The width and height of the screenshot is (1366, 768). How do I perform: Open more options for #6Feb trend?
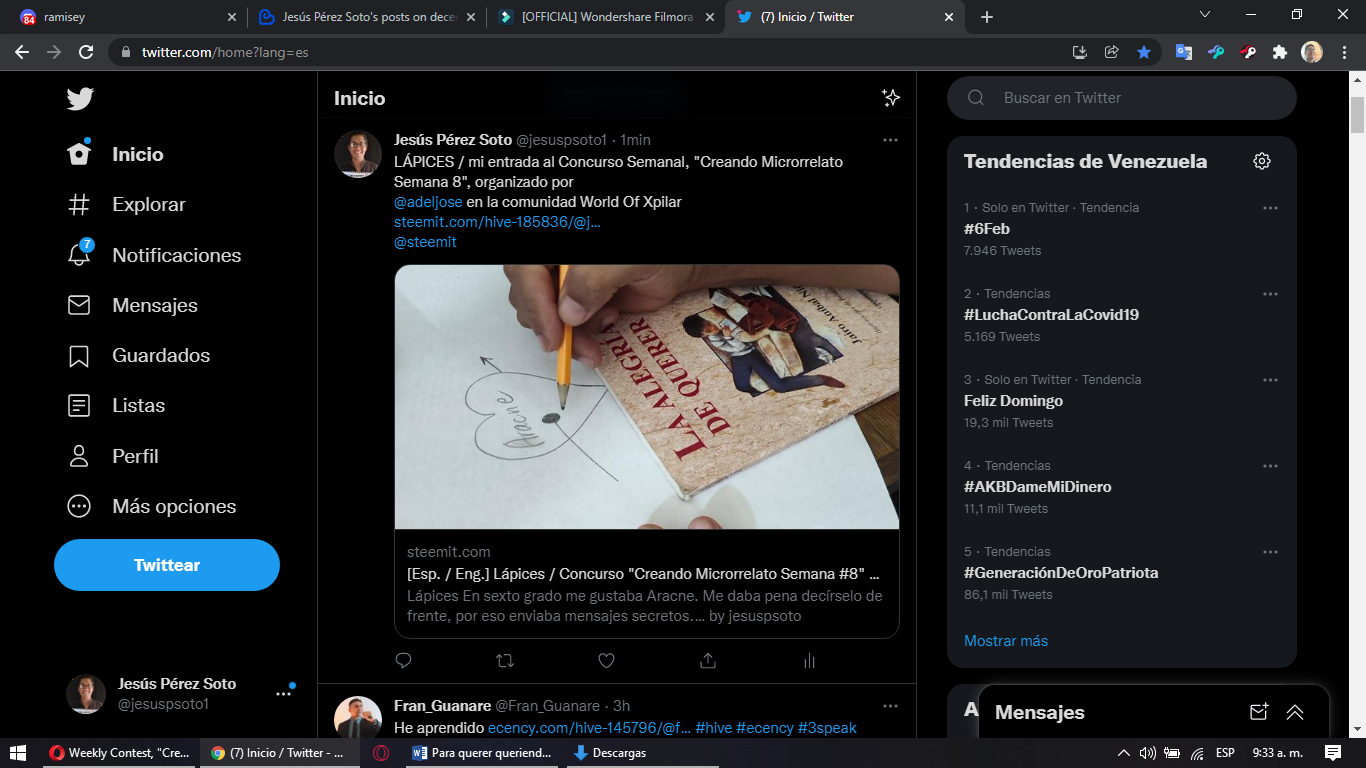pyautogui.click(x=1270, y=208)
